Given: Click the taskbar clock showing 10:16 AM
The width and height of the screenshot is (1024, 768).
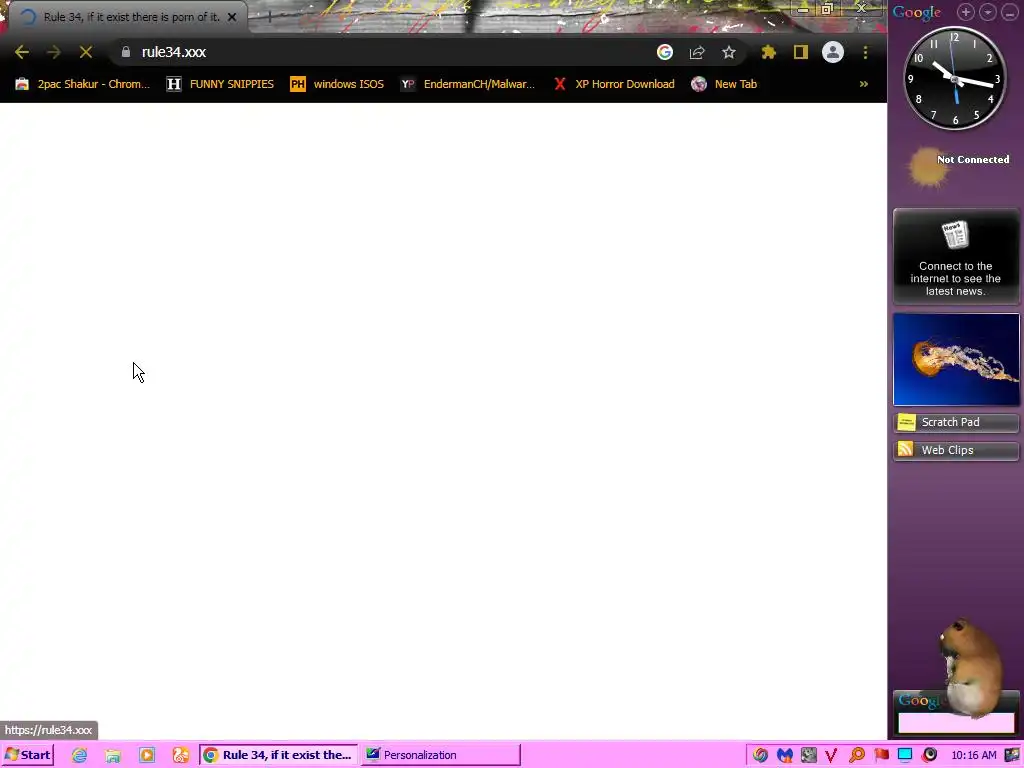Looking at the screenshot, I should (974, 755).
